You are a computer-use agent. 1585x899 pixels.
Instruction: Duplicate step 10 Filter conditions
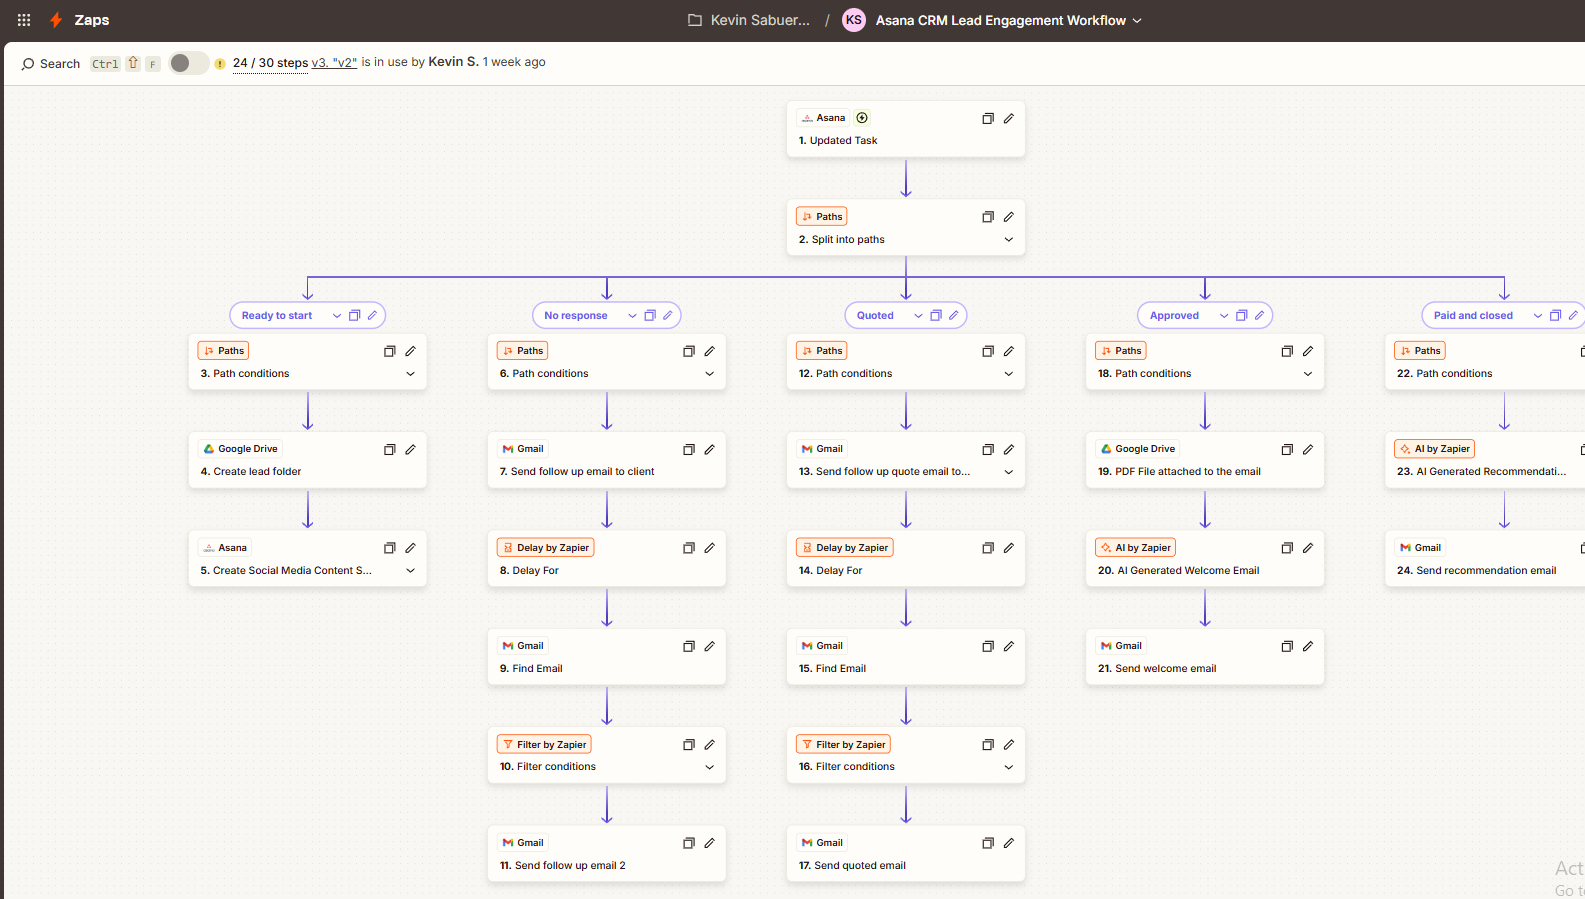689,745
